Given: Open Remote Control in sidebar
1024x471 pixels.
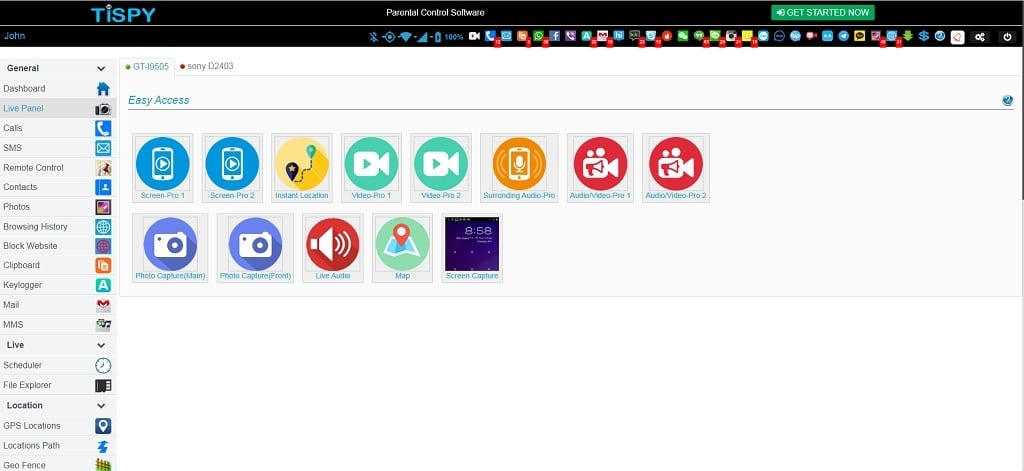Looking at the screenshot, I should (x=58, y=168).
